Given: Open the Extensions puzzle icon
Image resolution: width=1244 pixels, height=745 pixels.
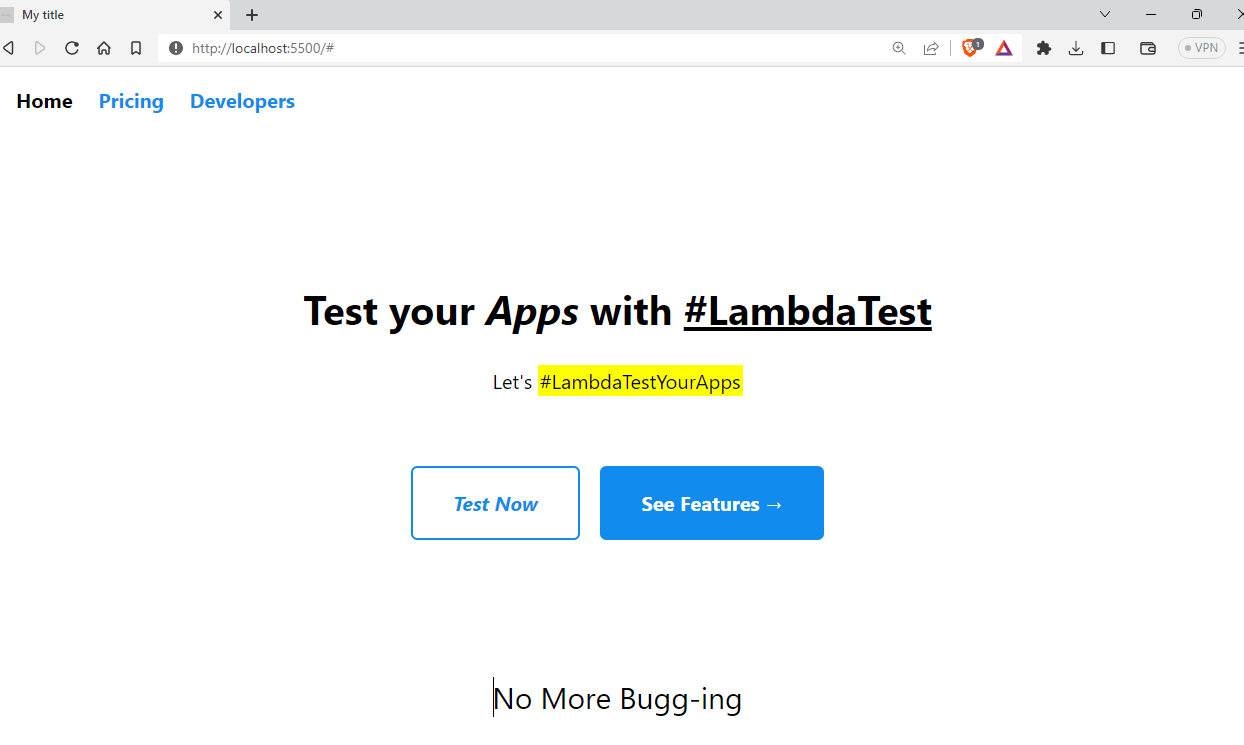Looking at the screenshot, I should point(1044,48).
